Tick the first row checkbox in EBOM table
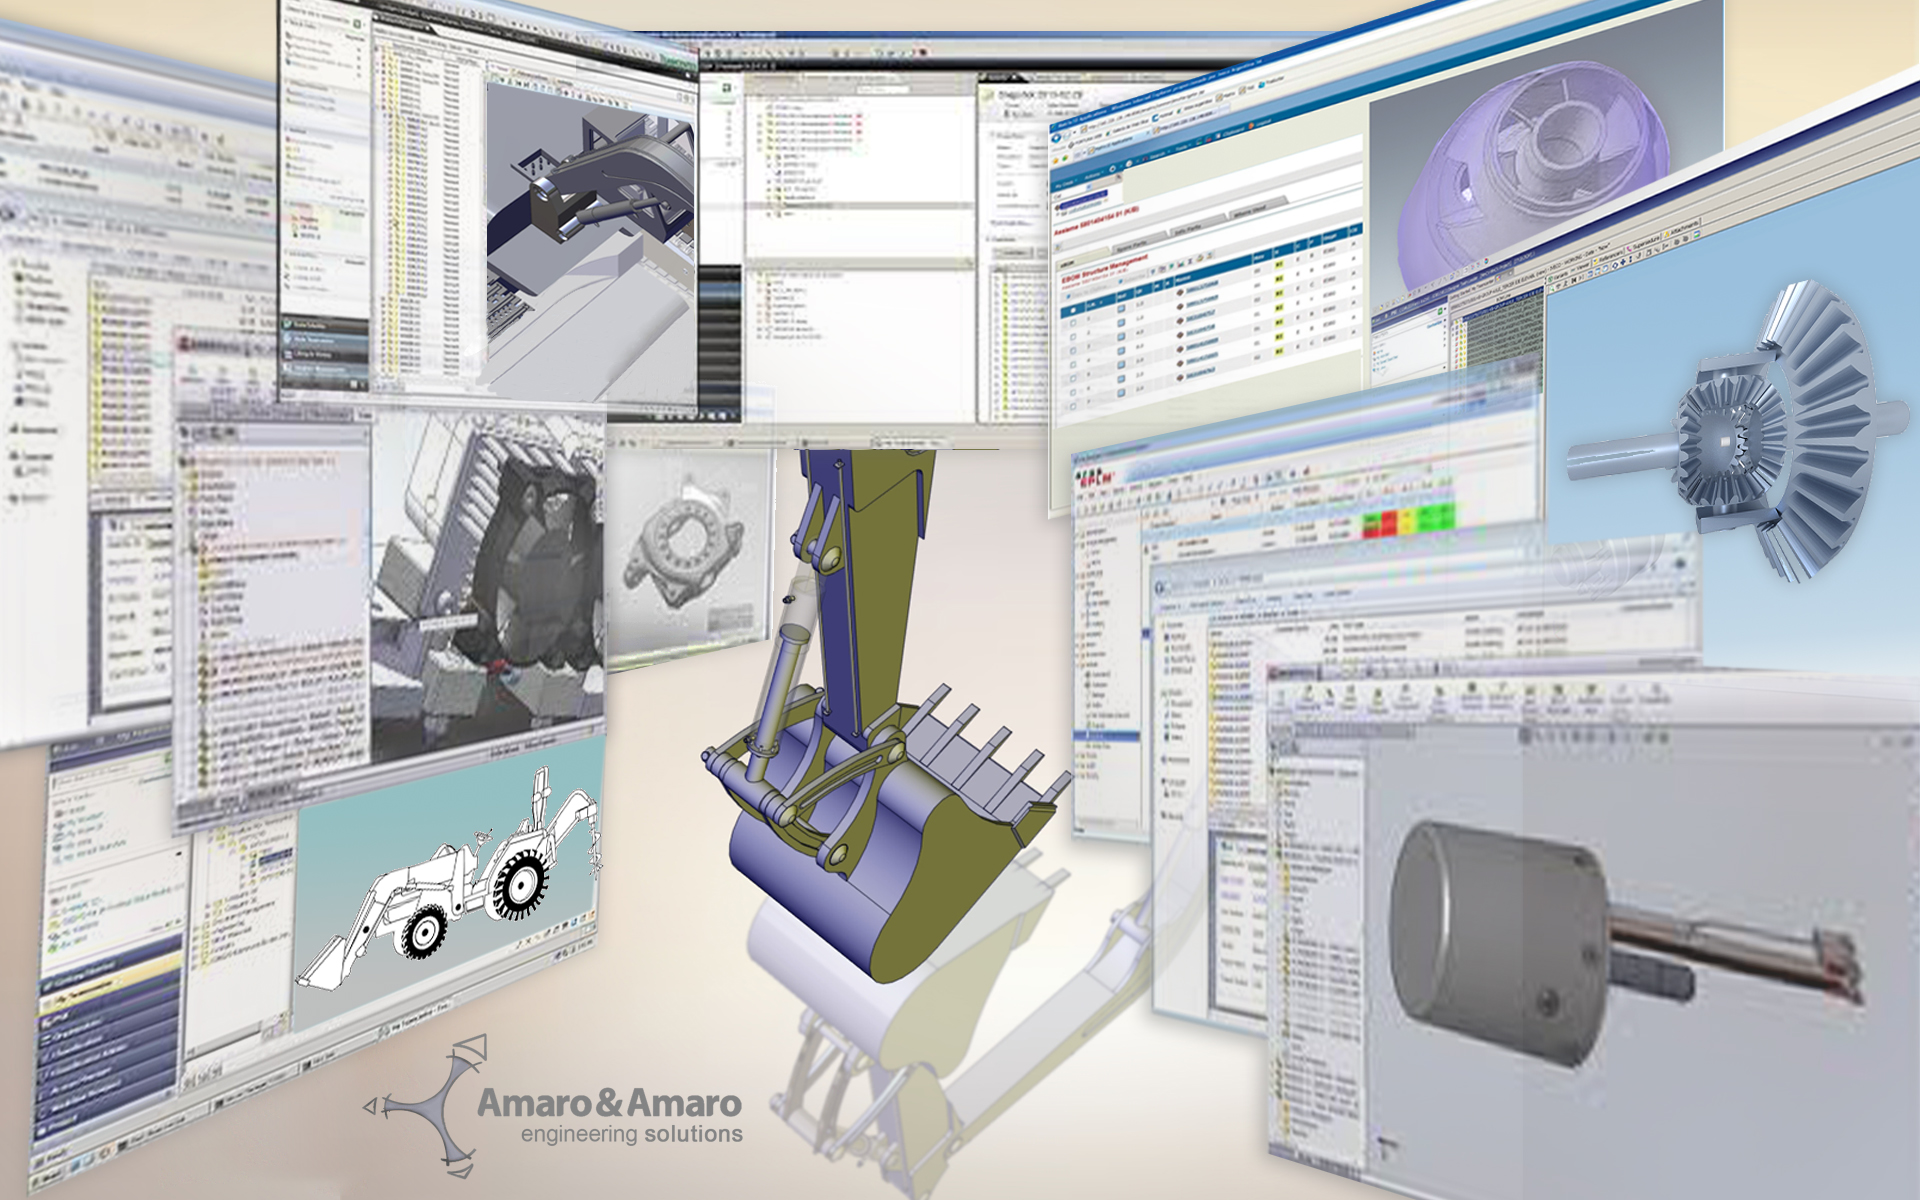The image size is (1920, 1200). [x=1073, y=323]
